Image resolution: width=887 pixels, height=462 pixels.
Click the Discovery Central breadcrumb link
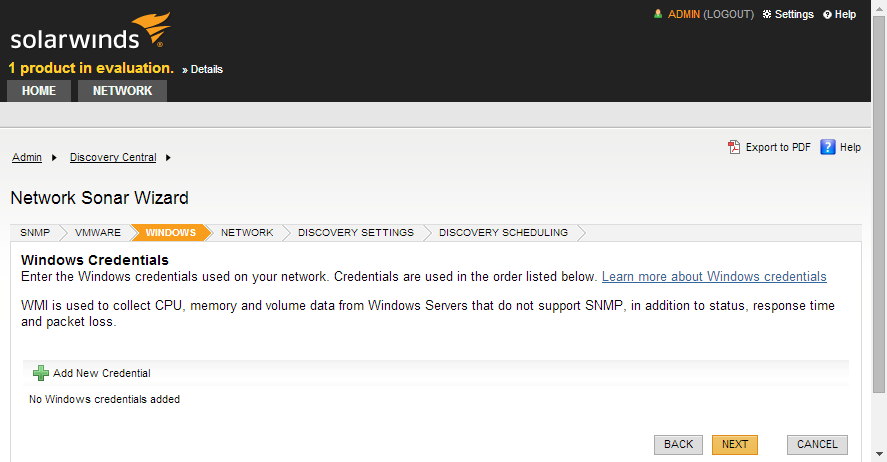pos(113,157)
